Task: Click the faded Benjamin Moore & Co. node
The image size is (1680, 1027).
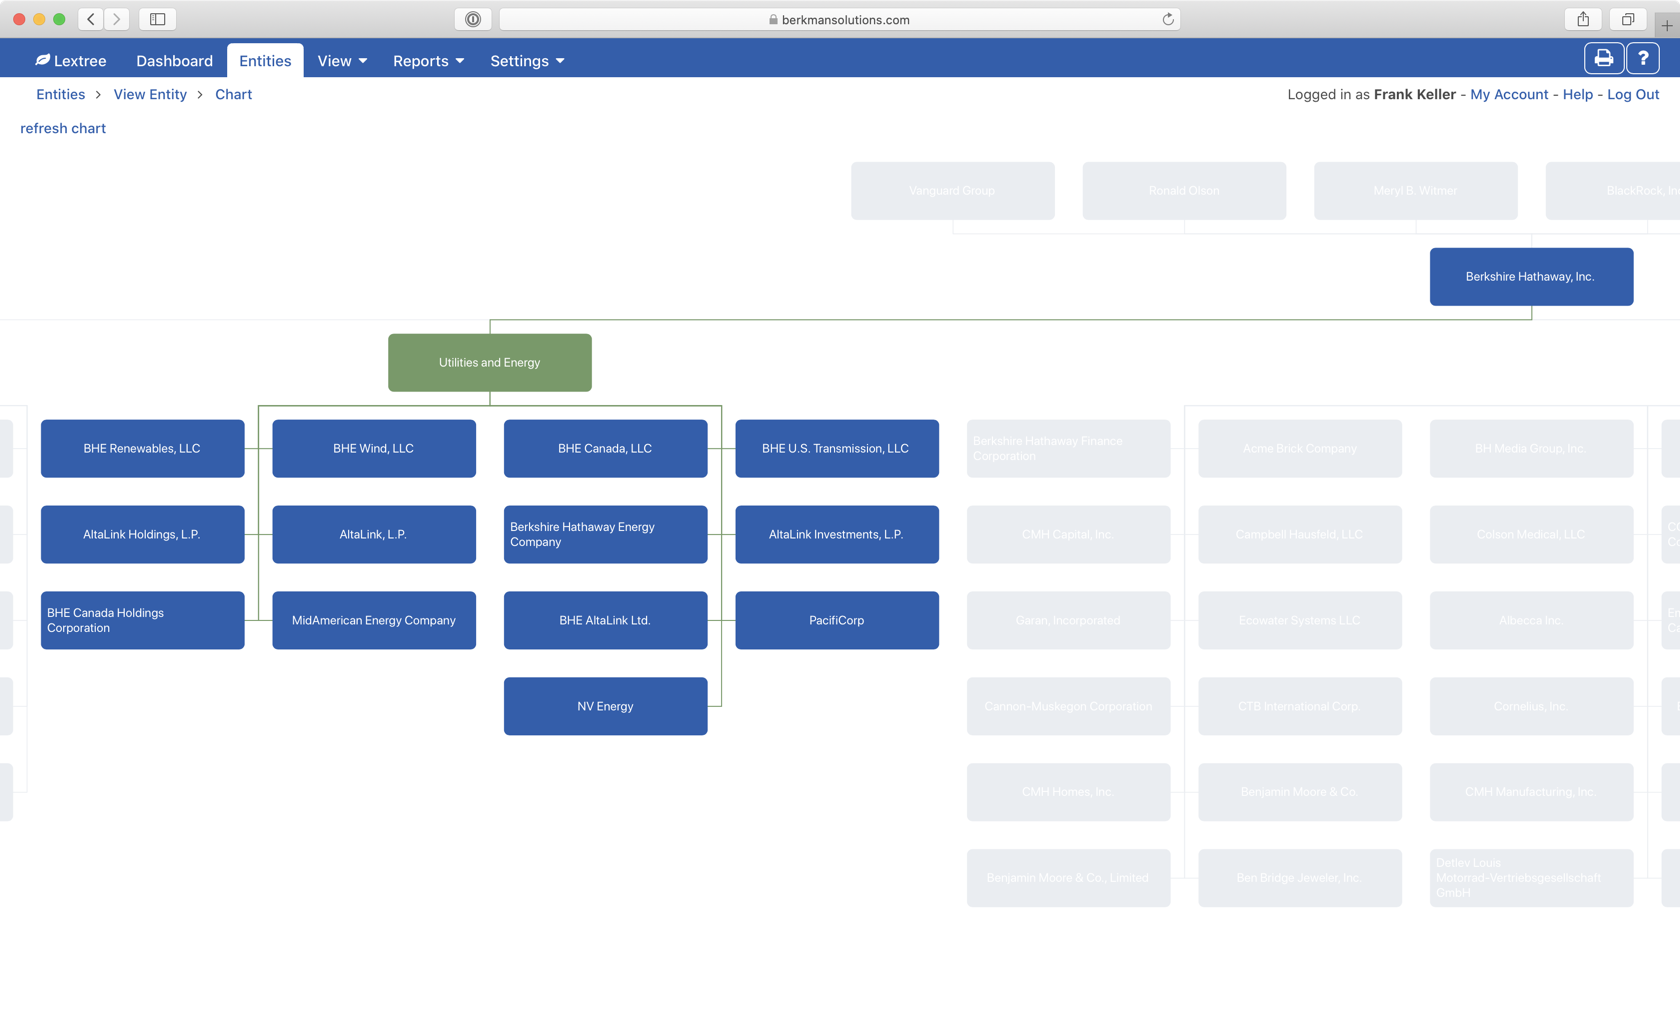Action: point(1300,792)
